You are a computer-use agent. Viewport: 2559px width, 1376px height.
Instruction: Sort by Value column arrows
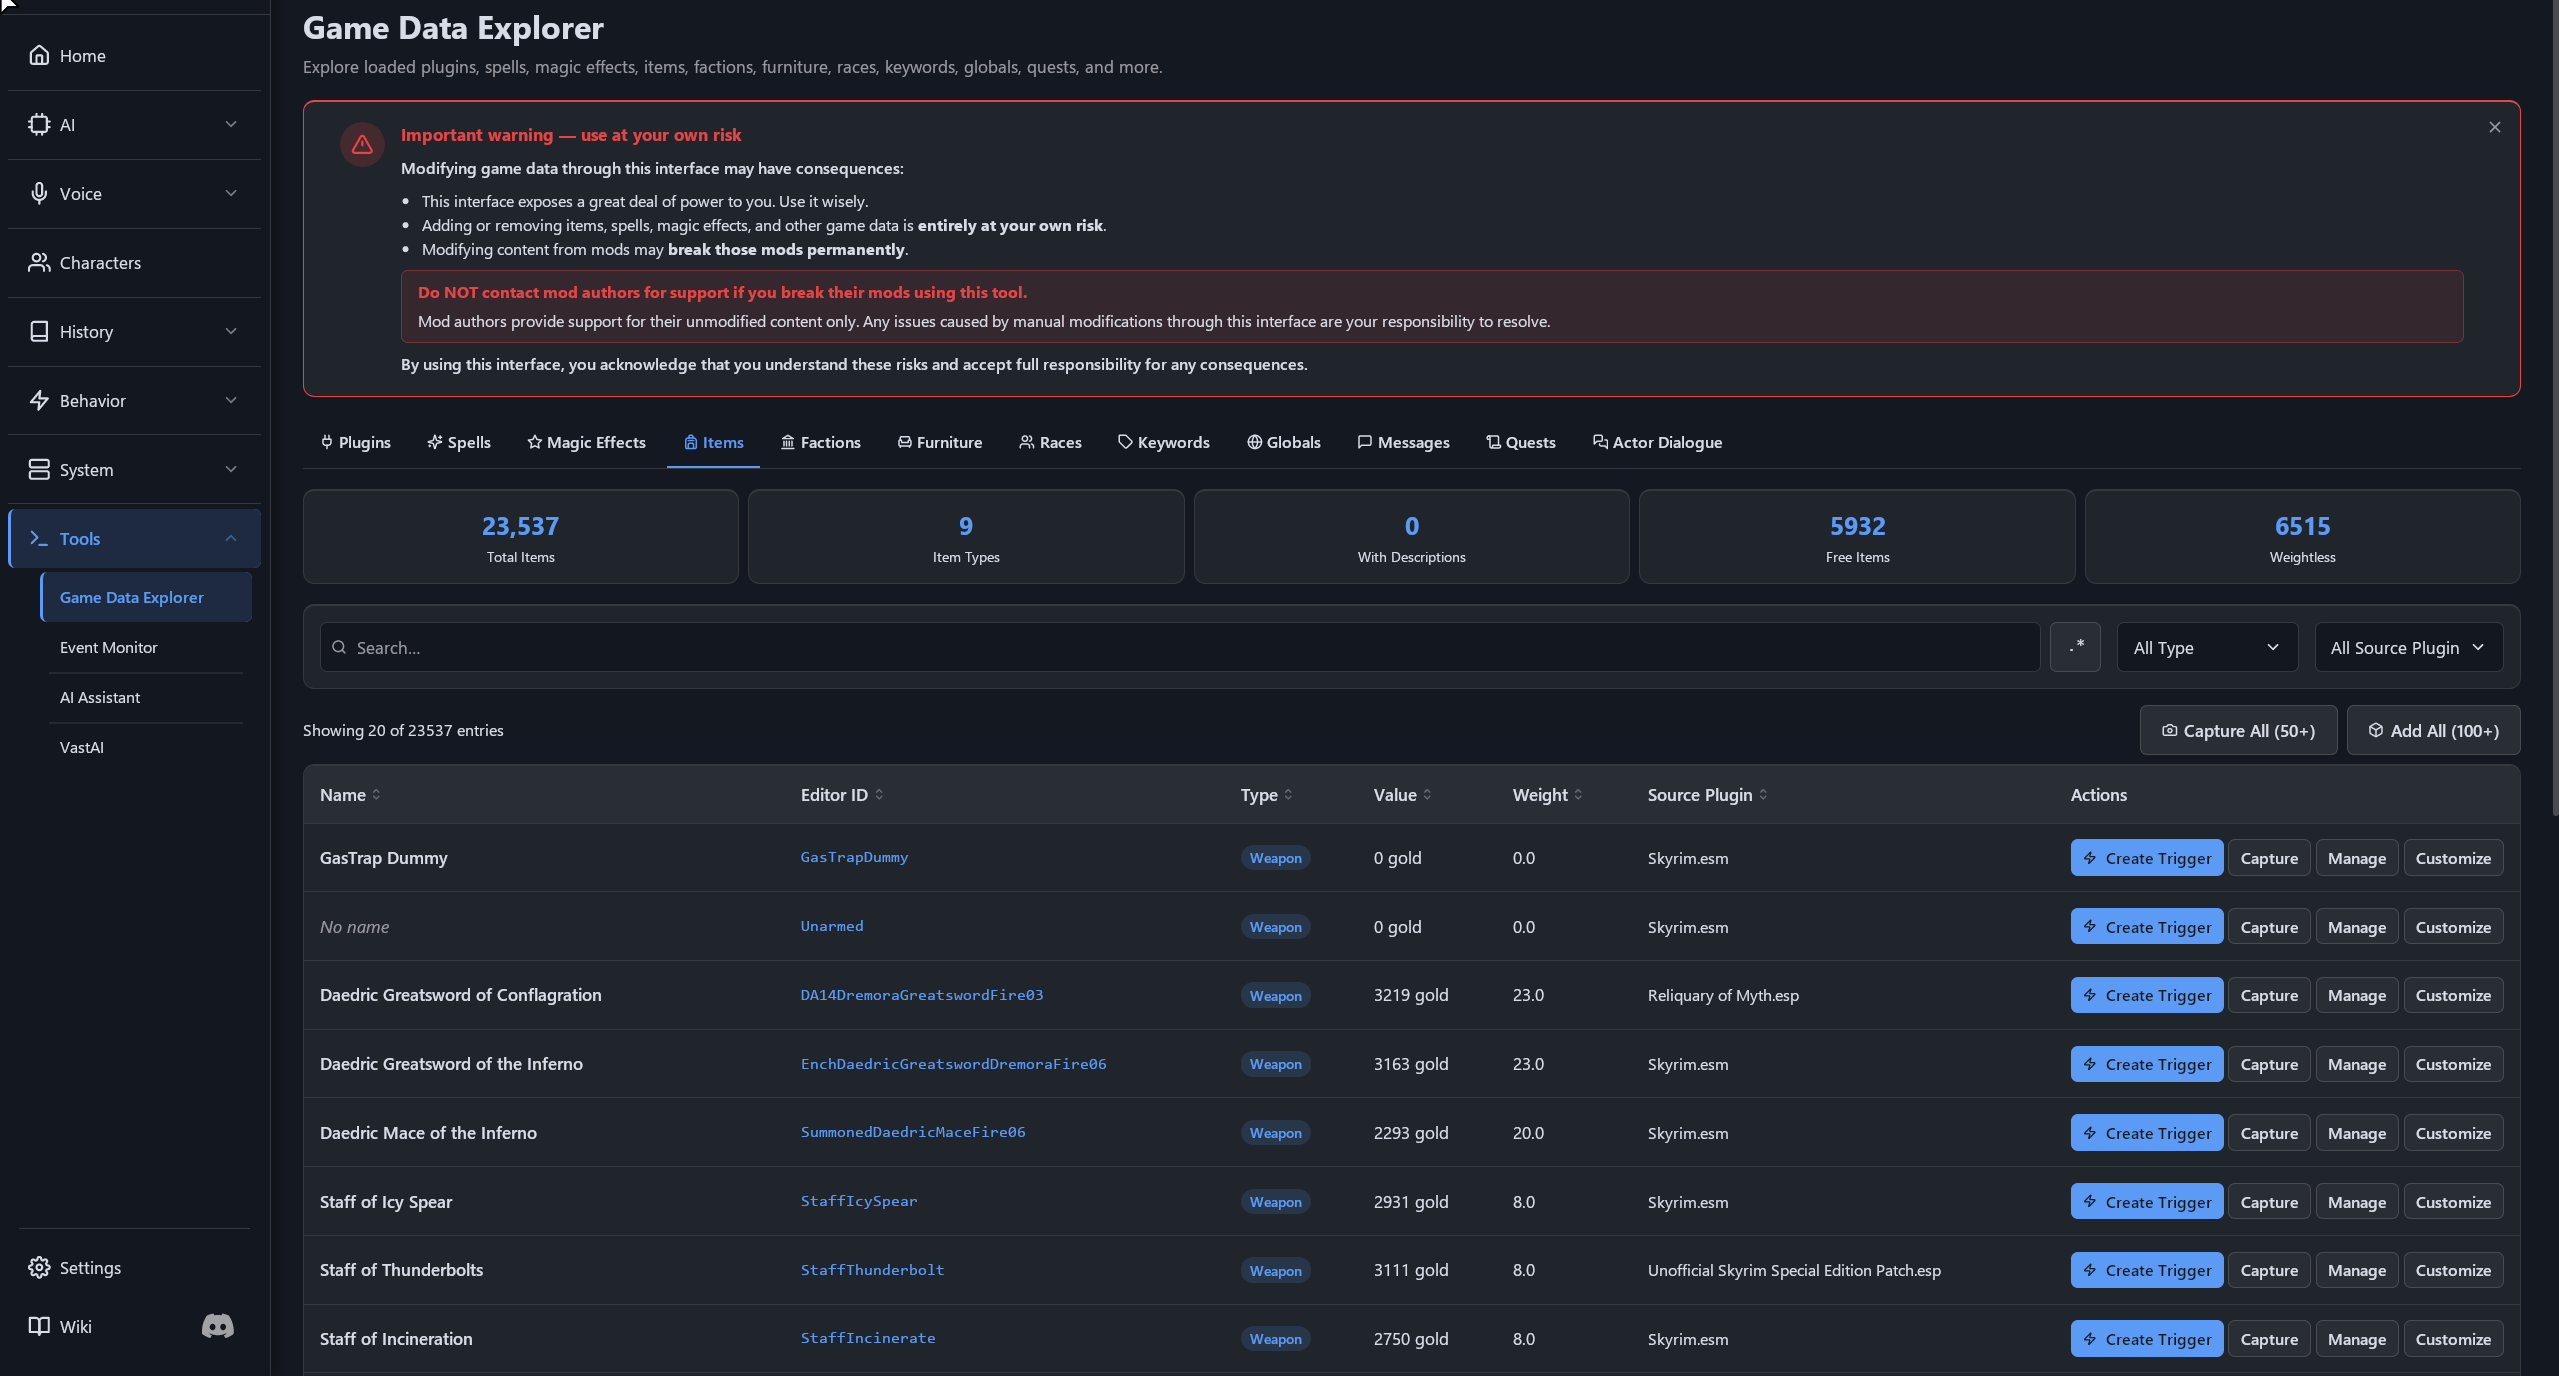click(x=1427, y=794)
